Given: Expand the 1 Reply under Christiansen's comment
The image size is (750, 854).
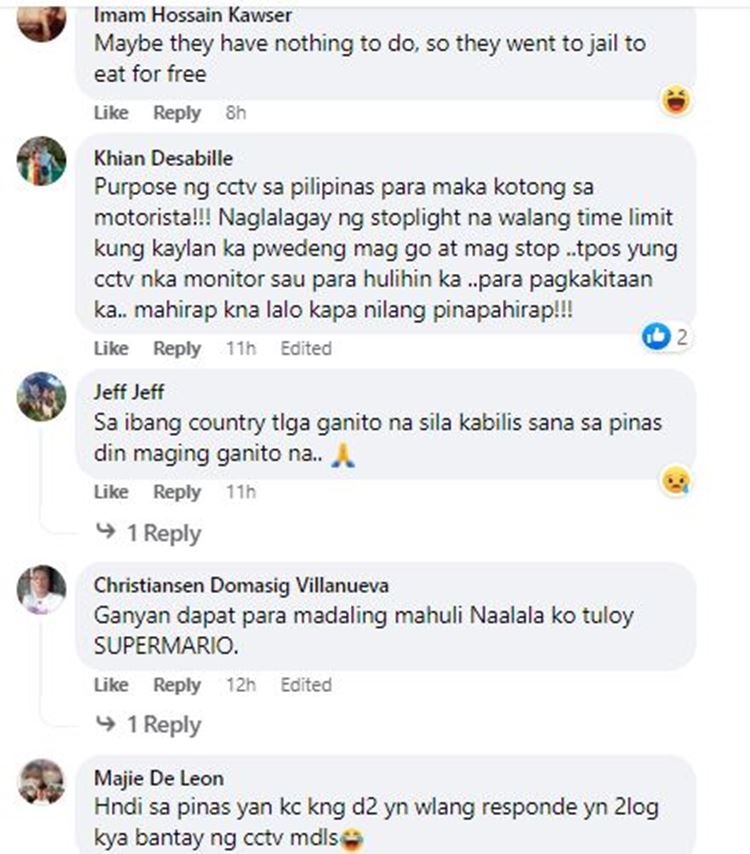Looking at the screenshot, I should pyautogui.click(x=148, y=724).
